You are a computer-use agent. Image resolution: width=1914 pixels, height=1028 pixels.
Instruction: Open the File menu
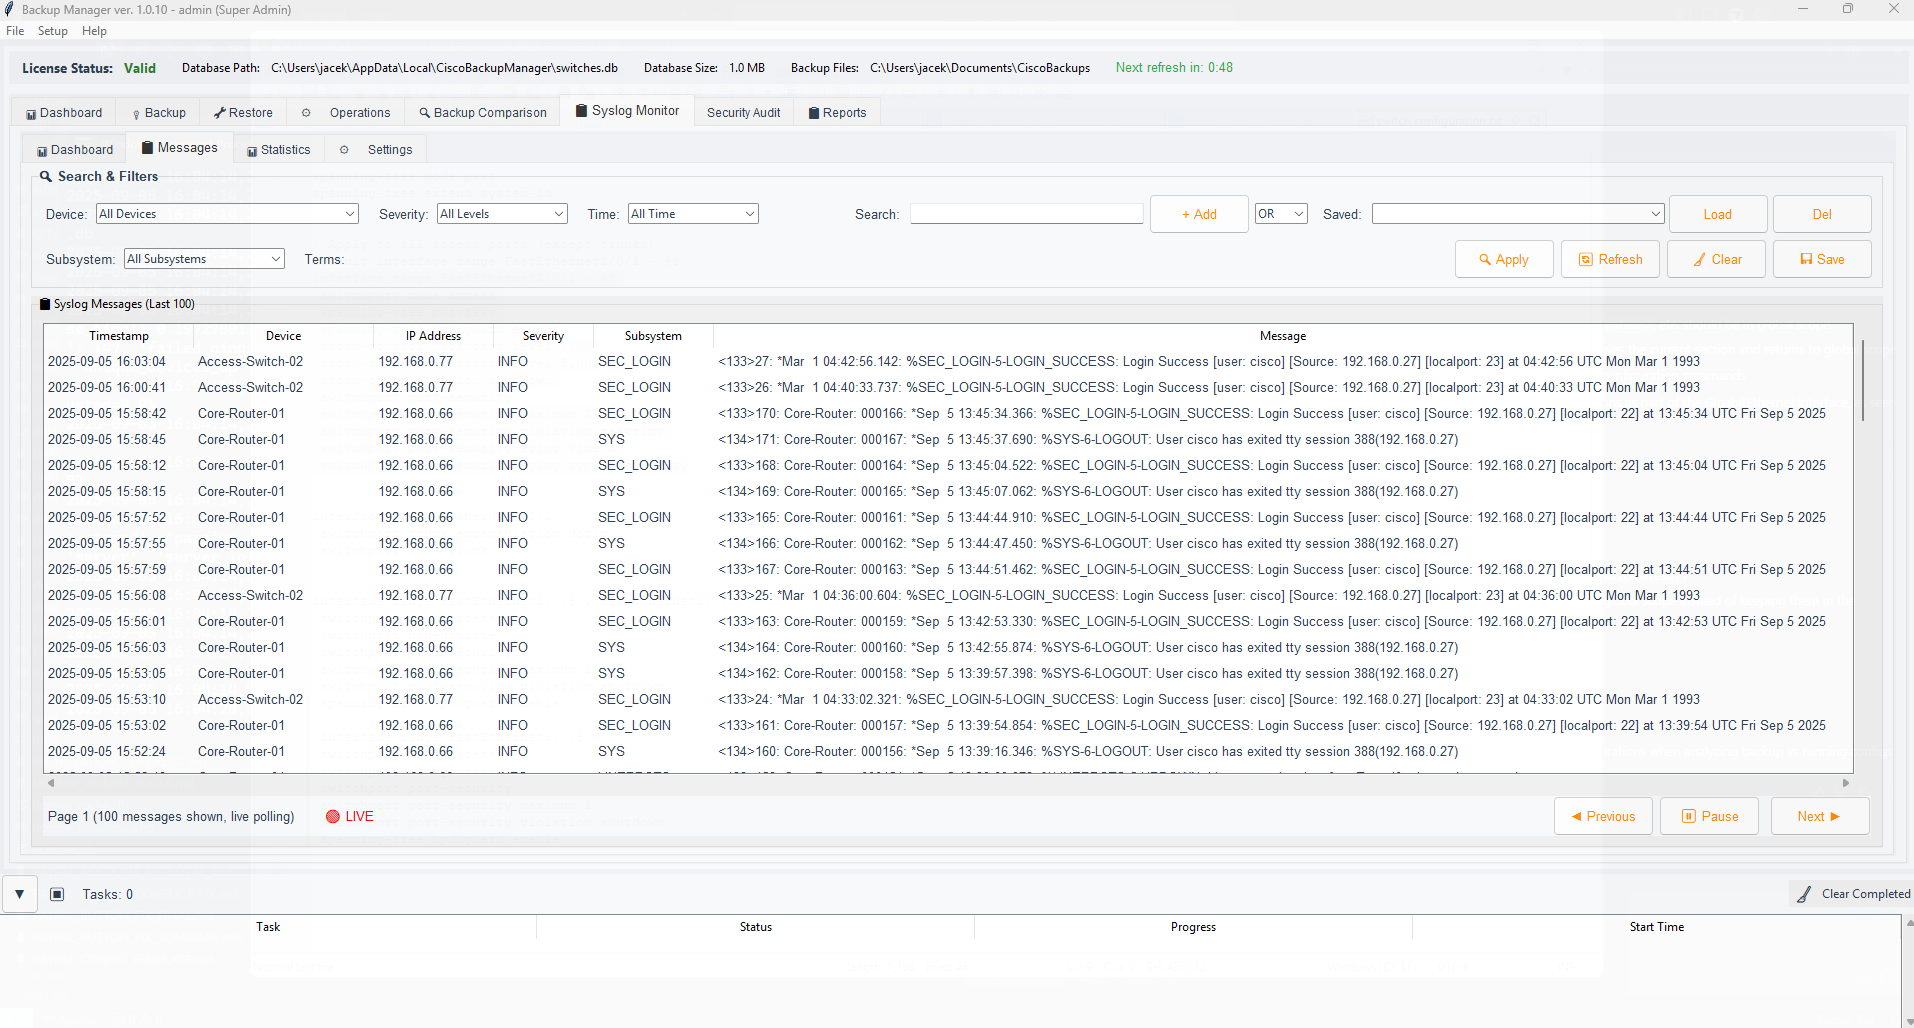coord(15,31)
